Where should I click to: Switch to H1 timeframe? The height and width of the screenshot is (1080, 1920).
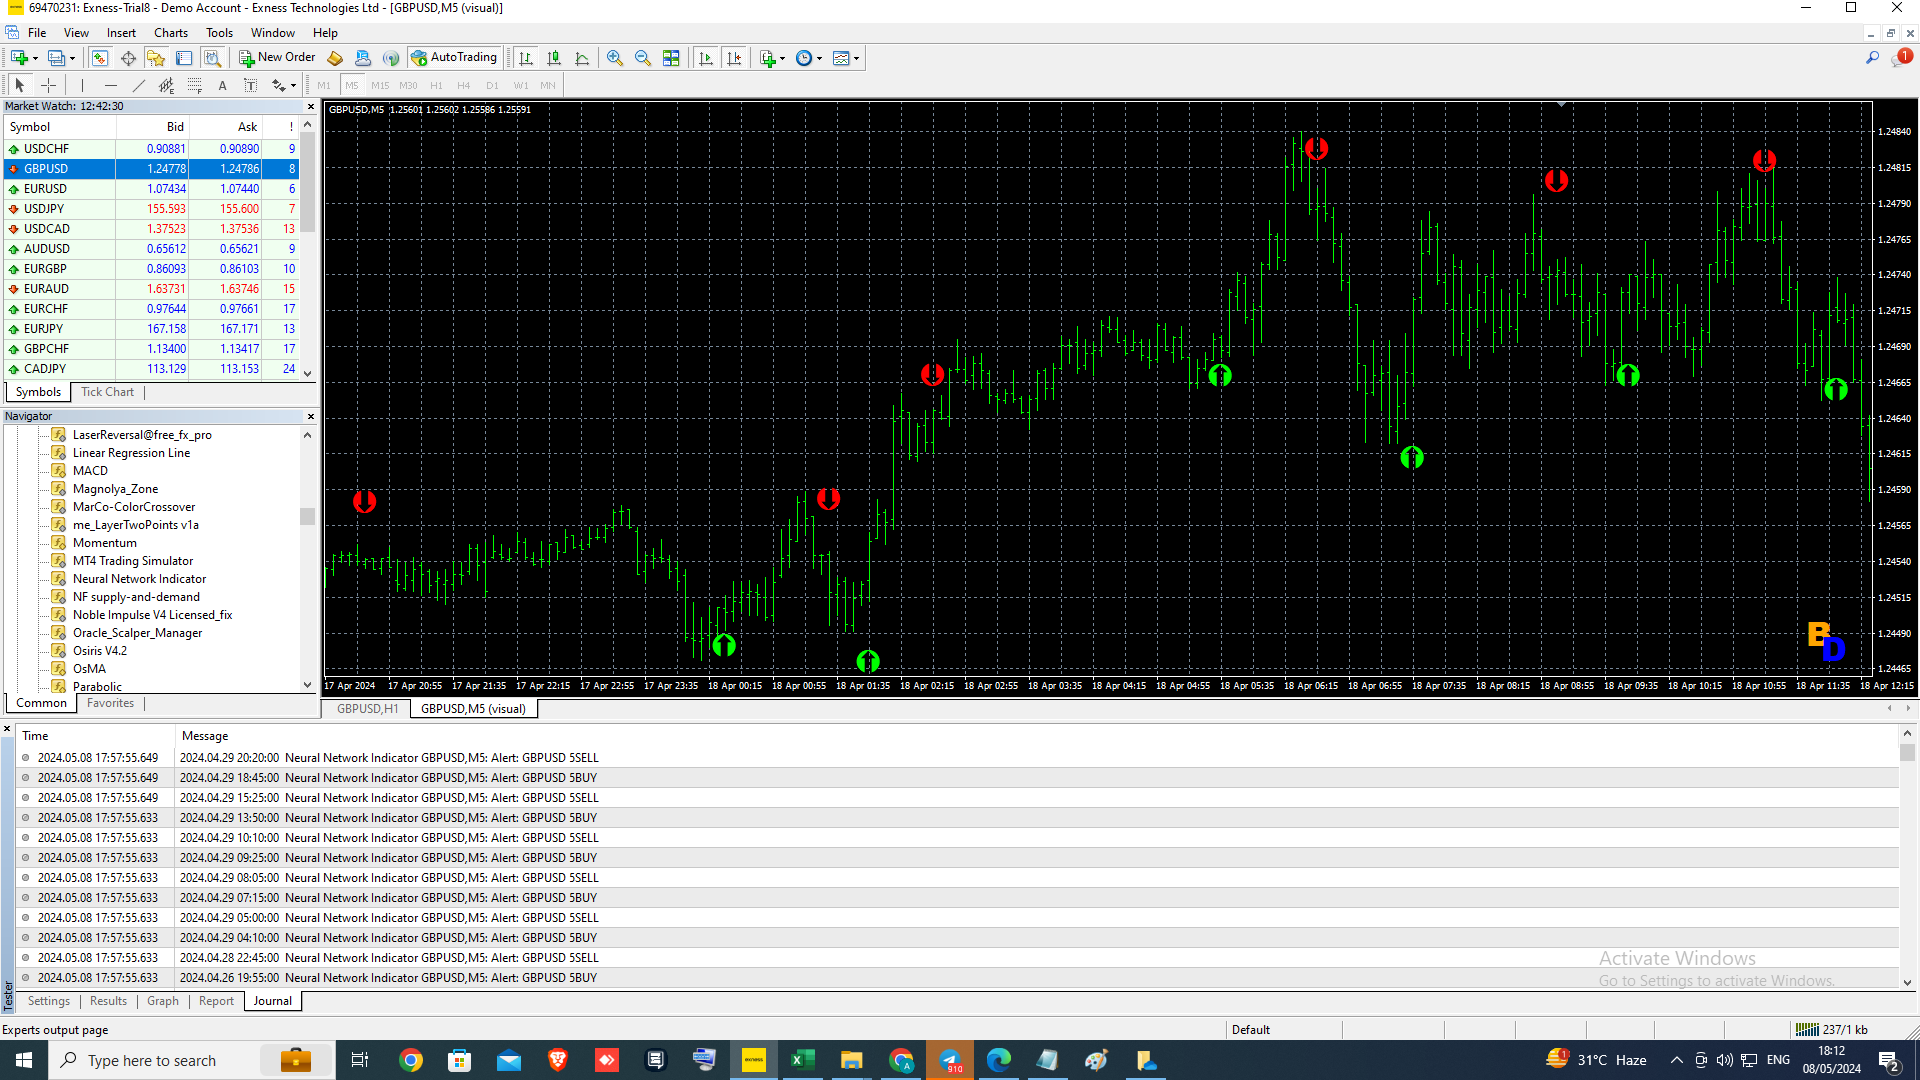[435, 84]
